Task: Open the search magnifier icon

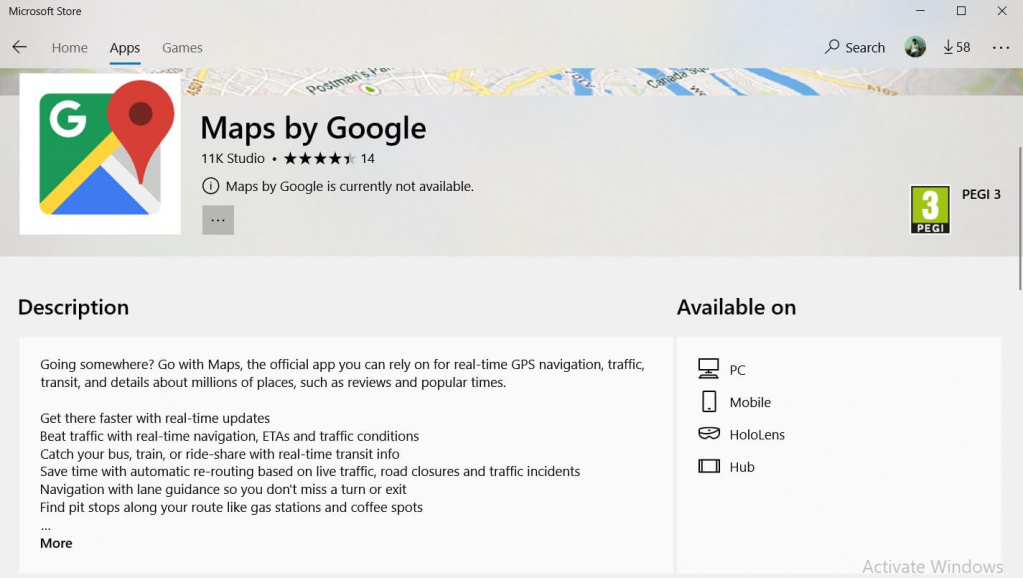Action: [x=832, y=47]
